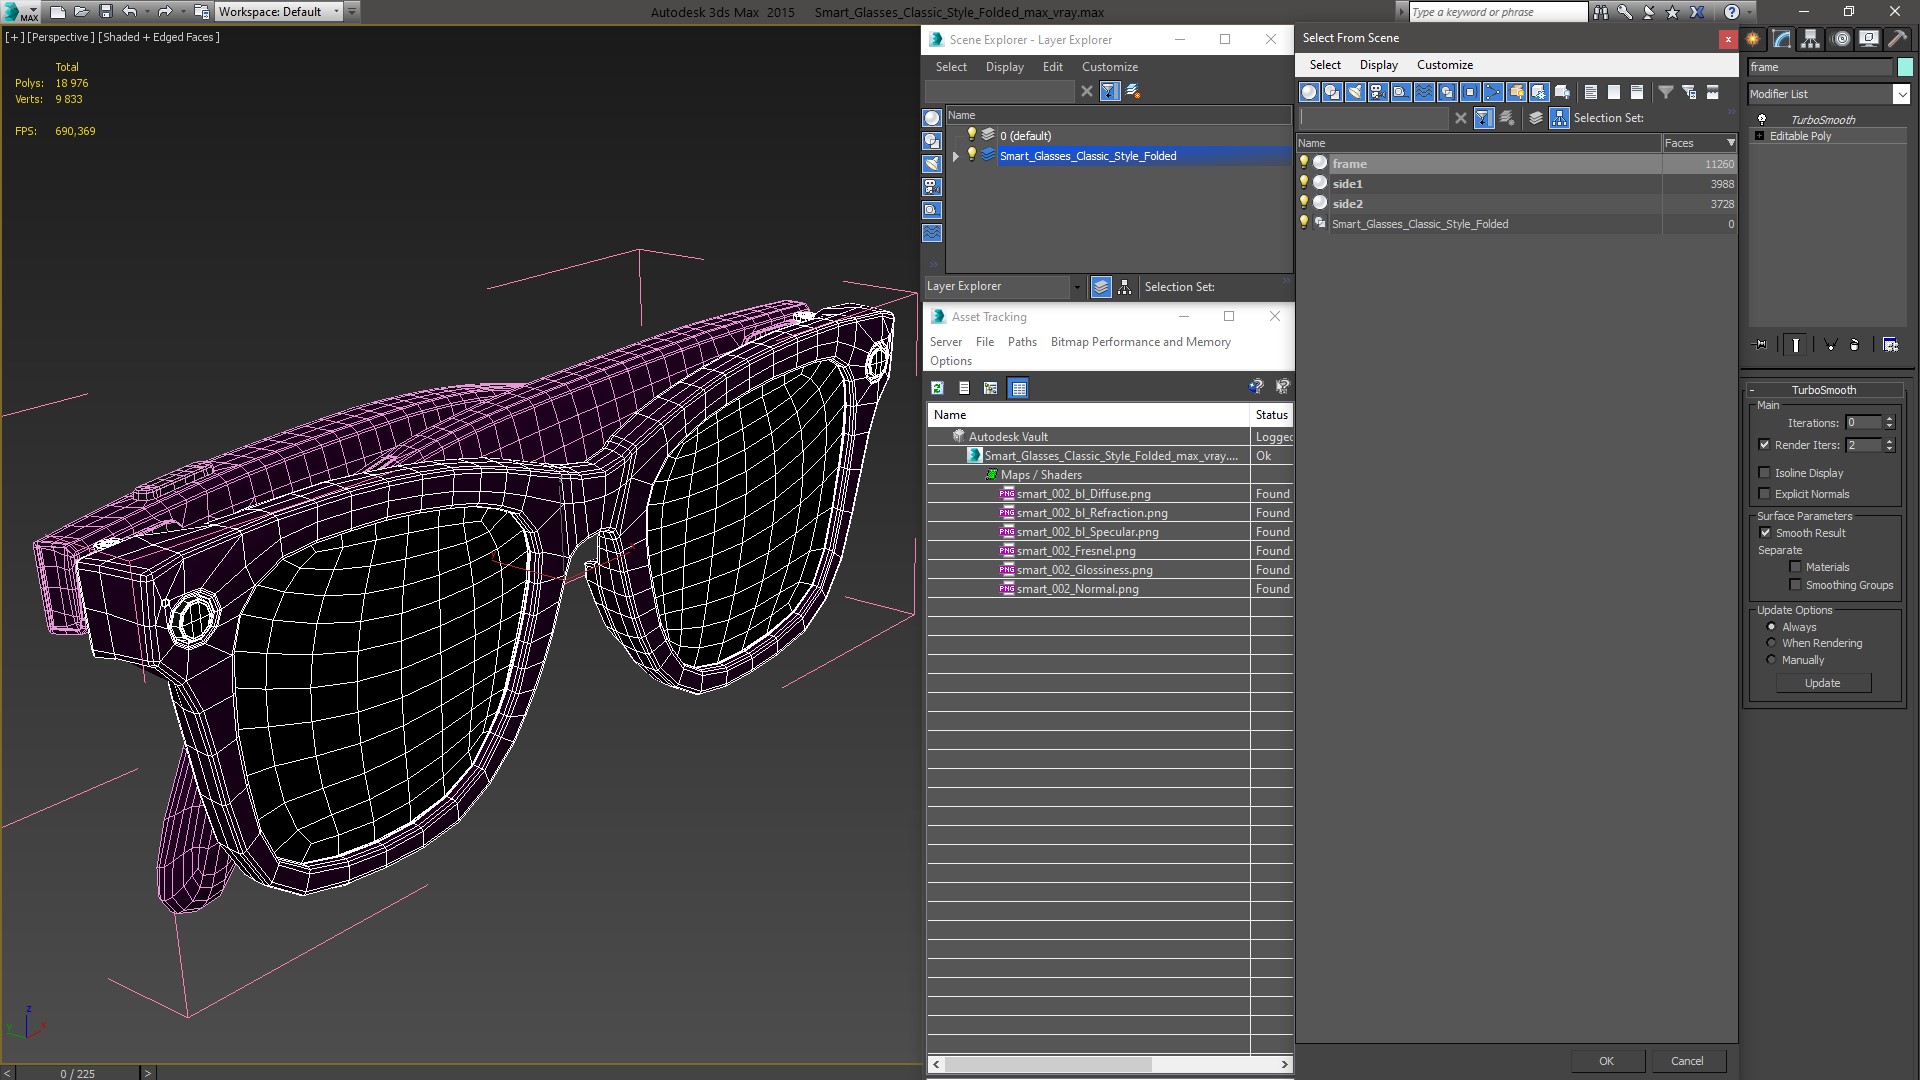Click the Iterations spinner field
This screenshot has width=1920, height=1080.
pyautogui.click(x=1863, y=423)
